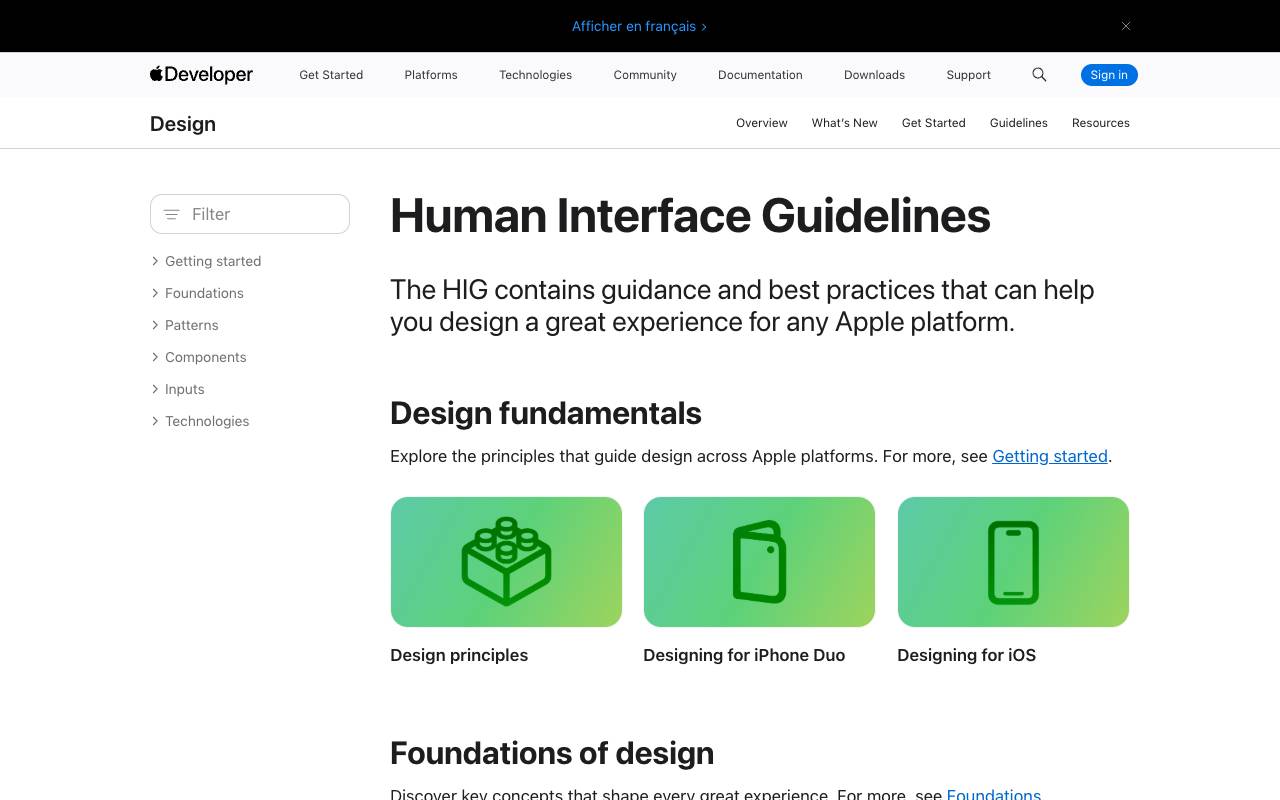Open the Community menu

tap(645, 75)
